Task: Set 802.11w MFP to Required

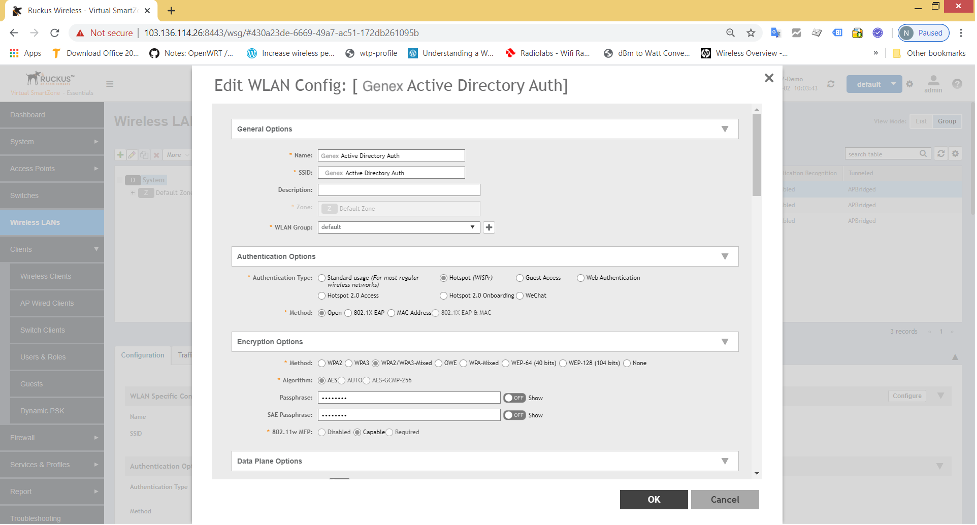Action: (389, 432)
